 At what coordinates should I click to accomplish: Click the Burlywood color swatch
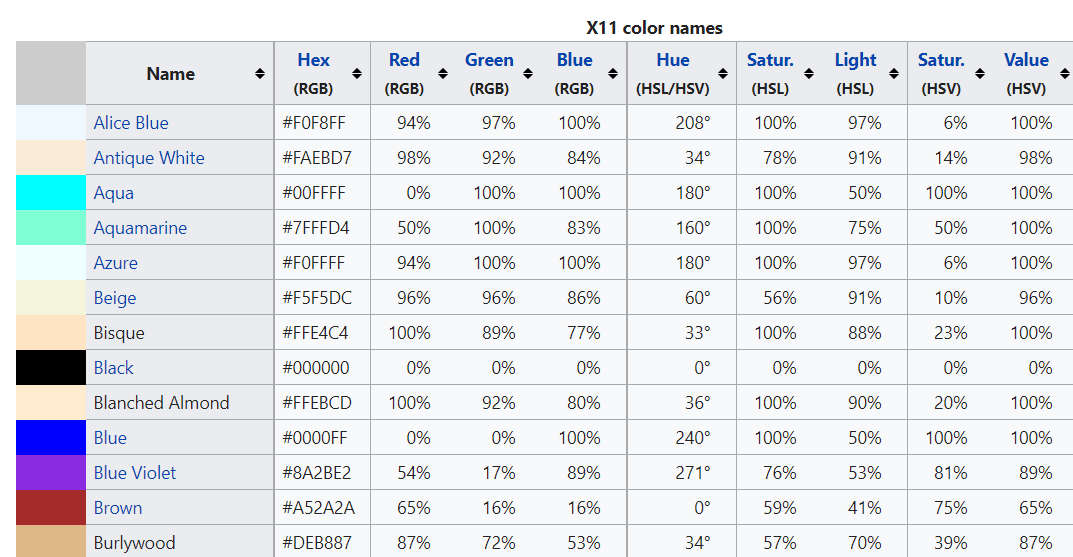pyautogui.click(x=51, y=541)
